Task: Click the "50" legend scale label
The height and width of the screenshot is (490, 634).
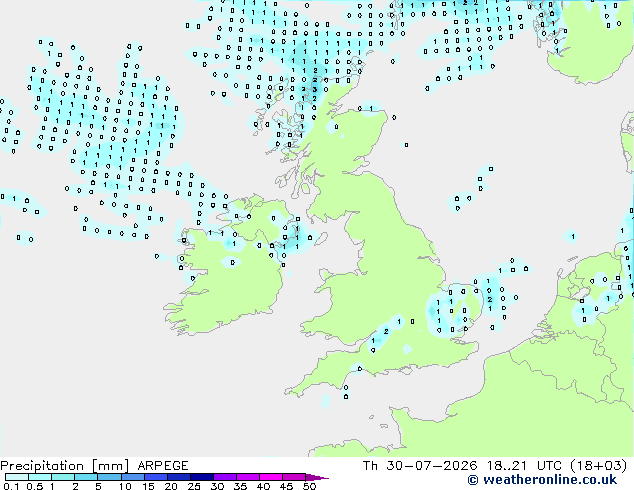Action: point(309,486)
